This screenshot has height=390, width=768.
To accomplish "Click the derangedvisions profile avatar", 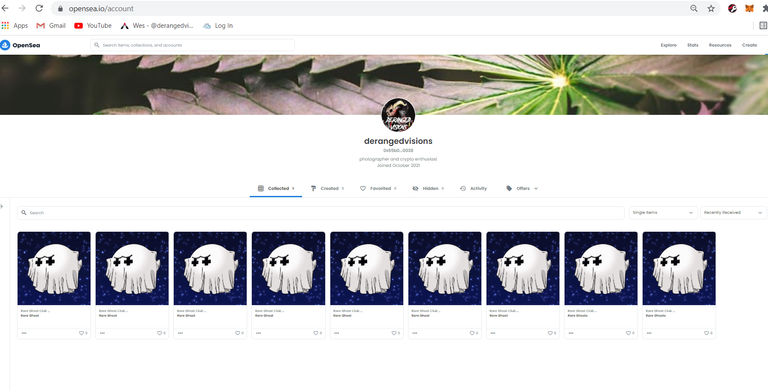I will click(x=398, y=115).
